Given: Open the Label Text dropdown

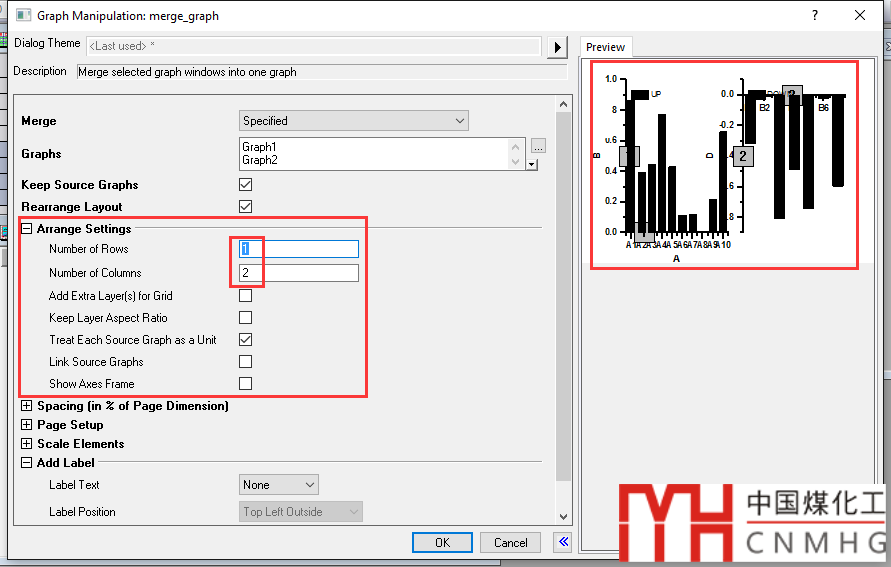Looking at the screenshot, I should point(278,485).
